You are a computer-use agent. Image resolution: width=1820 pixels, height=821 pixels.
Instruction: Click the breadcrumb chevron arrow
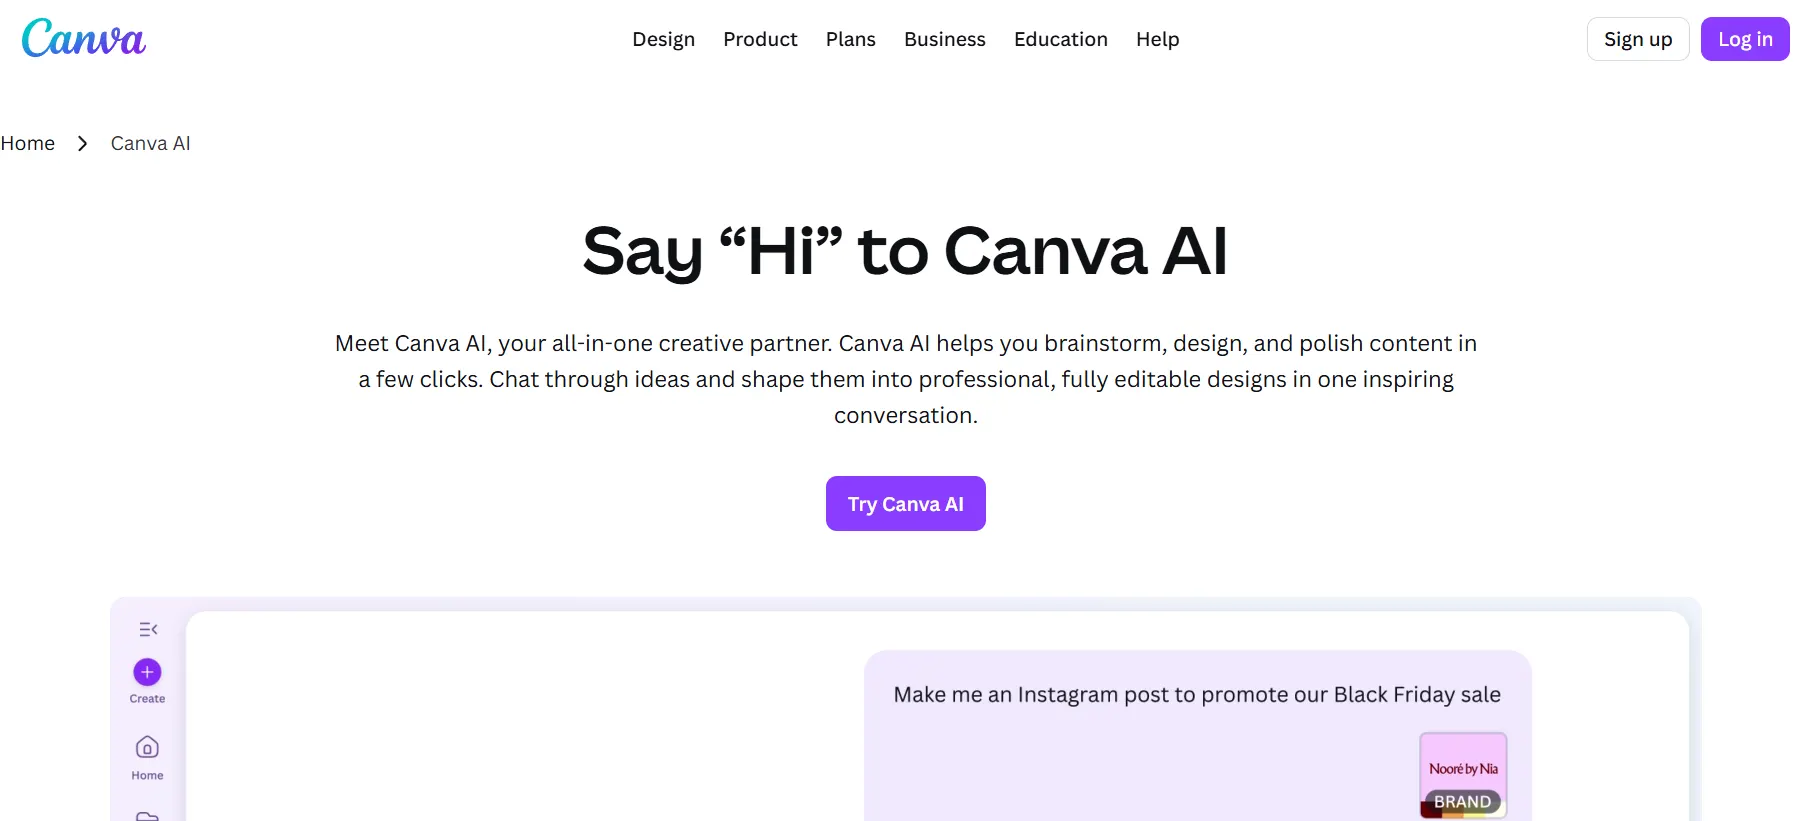point(82,143)
